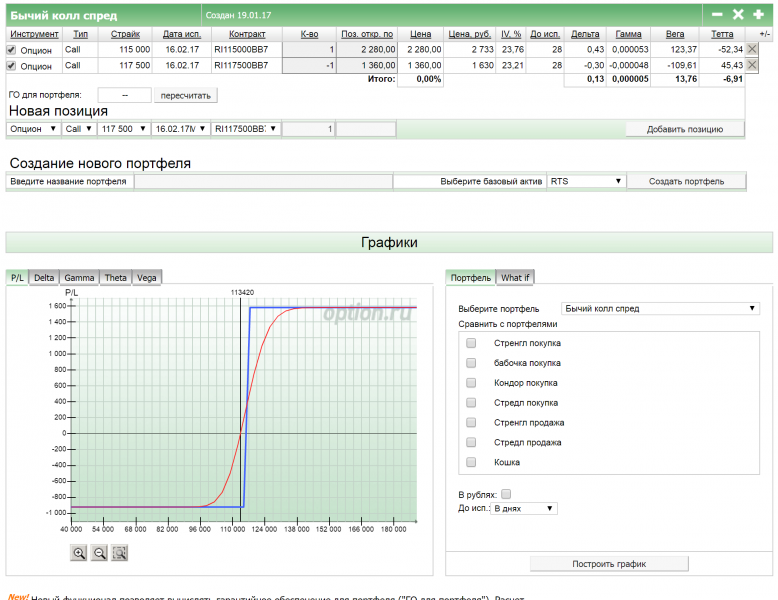This screenshot has height=600, width=778.
Task: Click the portfolio name input field
Action: pos(263,181)
